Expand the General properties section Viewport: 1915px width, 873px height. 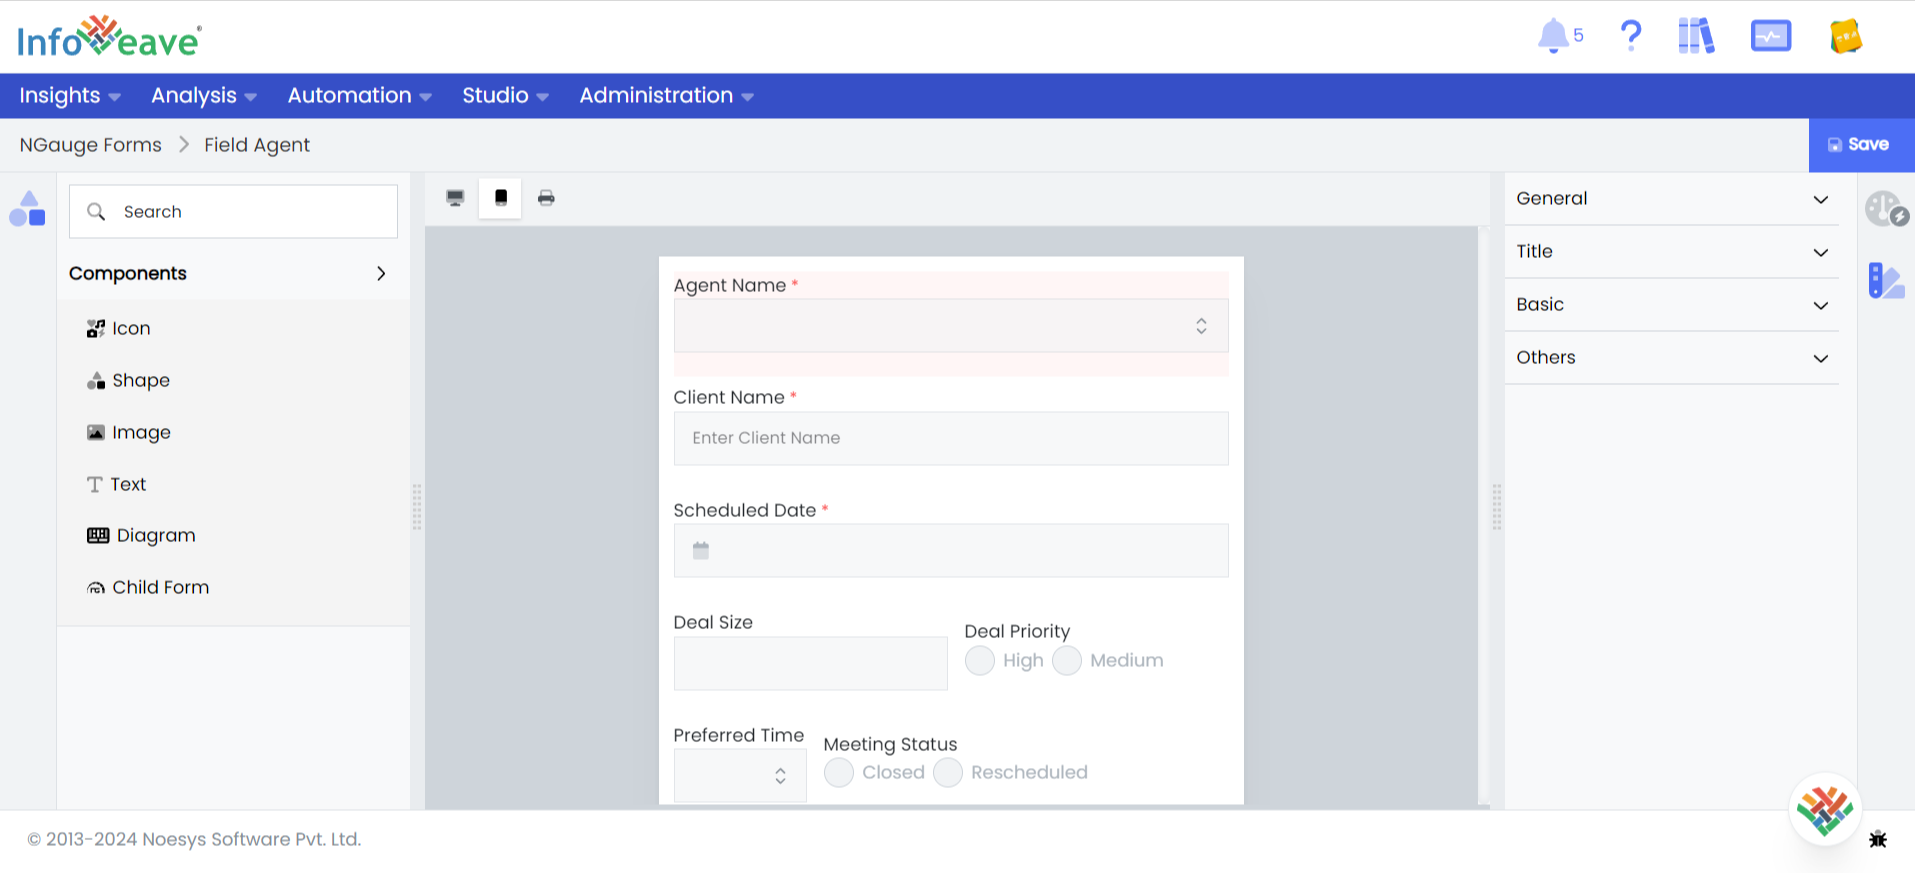tap(1671, 199)
